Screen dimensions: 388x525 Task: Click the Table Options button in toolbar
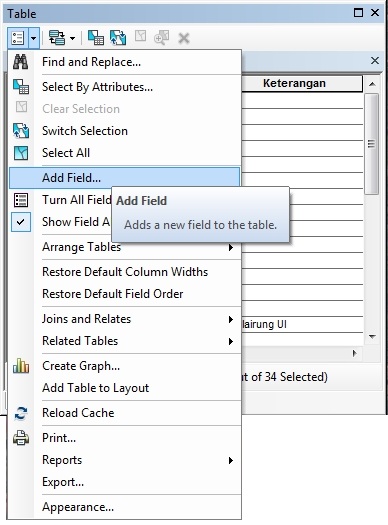pyautogui.click(x=18, y=38)
